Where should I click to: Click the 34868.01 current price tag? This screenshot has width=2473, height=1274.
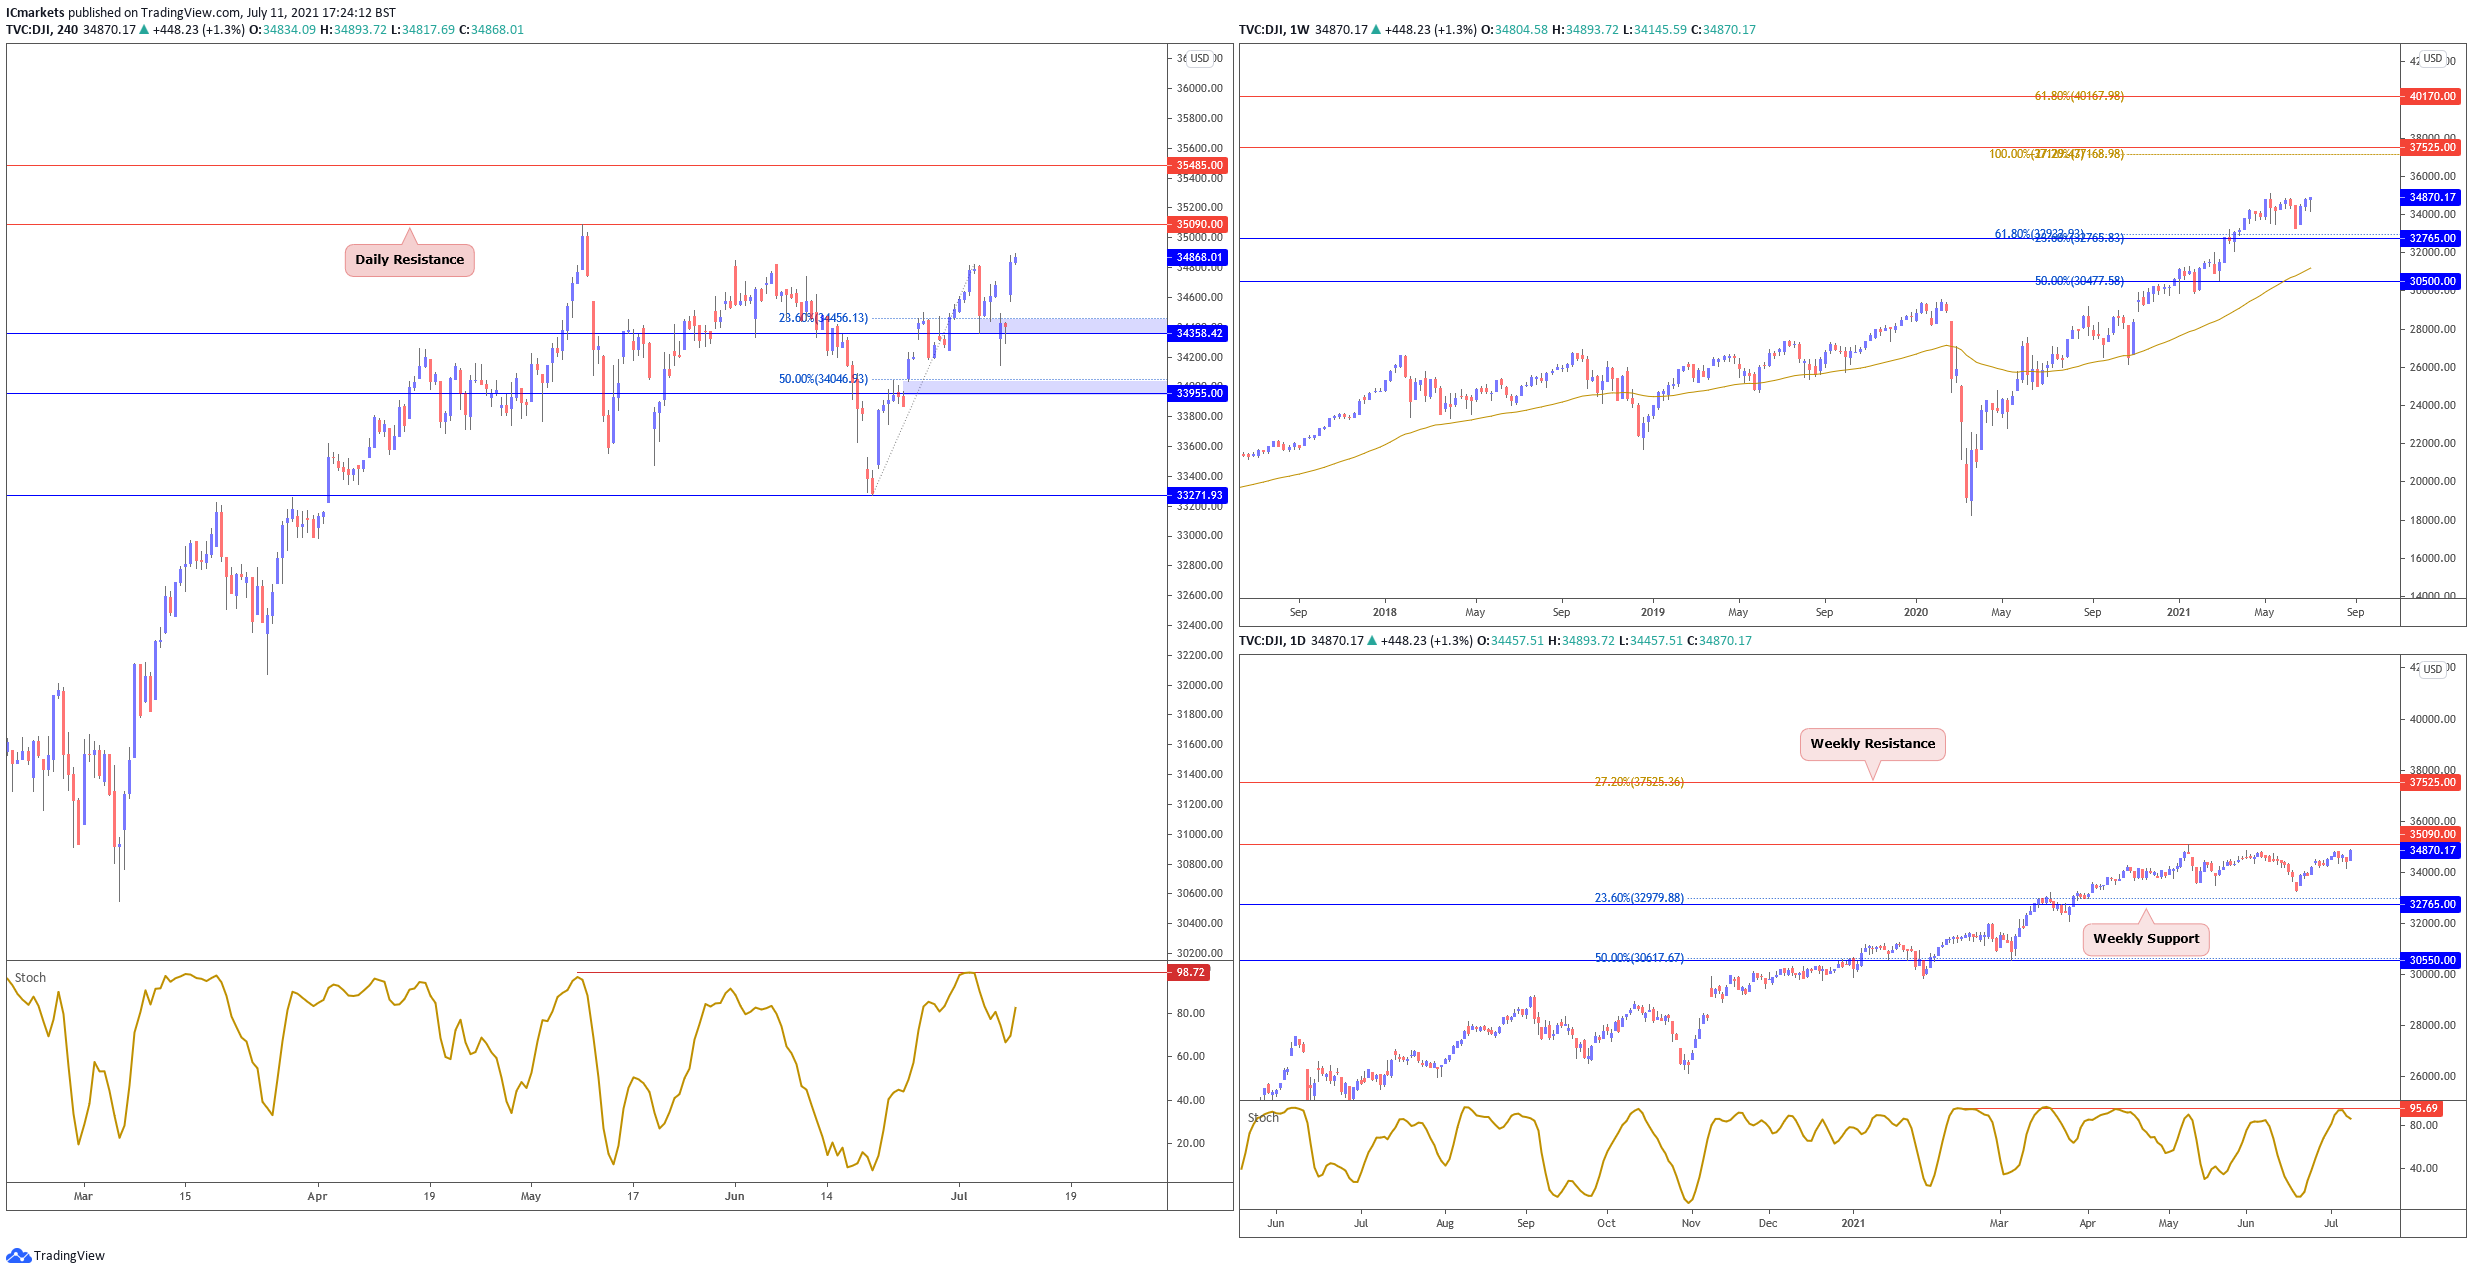coord(1198,258)
